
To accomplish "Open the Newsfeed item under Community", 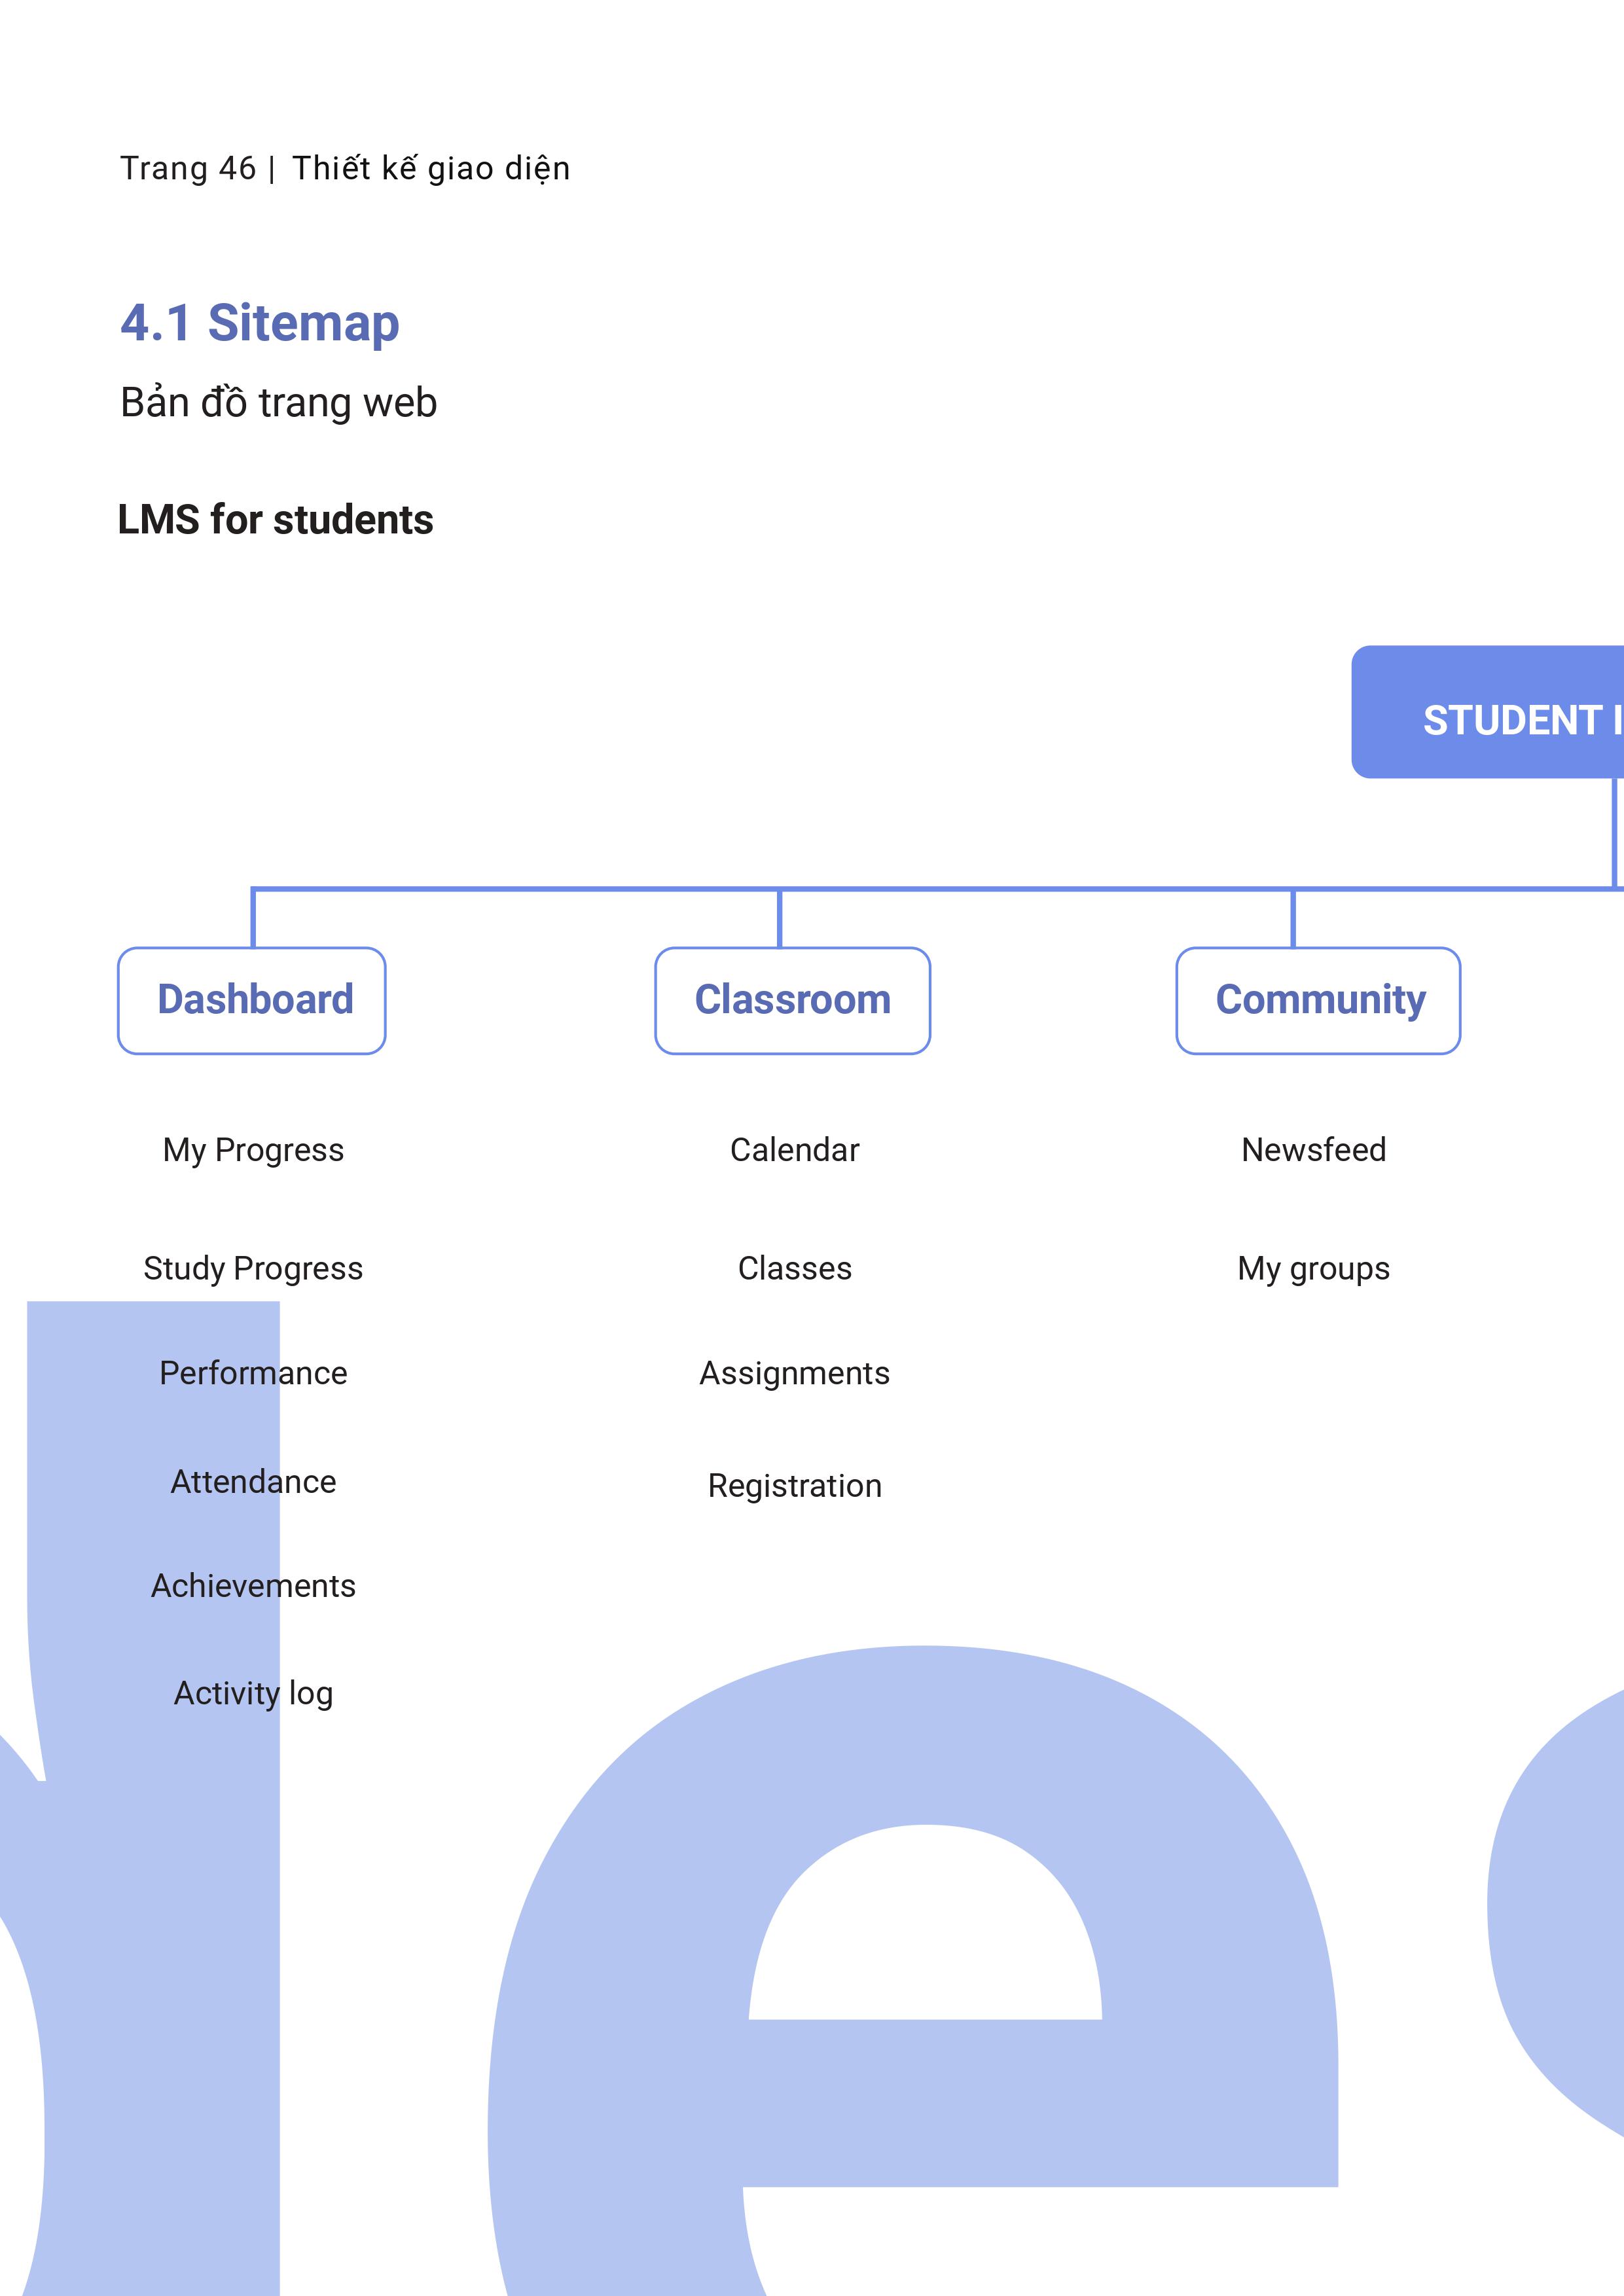I will (x=1313, y=1150).
